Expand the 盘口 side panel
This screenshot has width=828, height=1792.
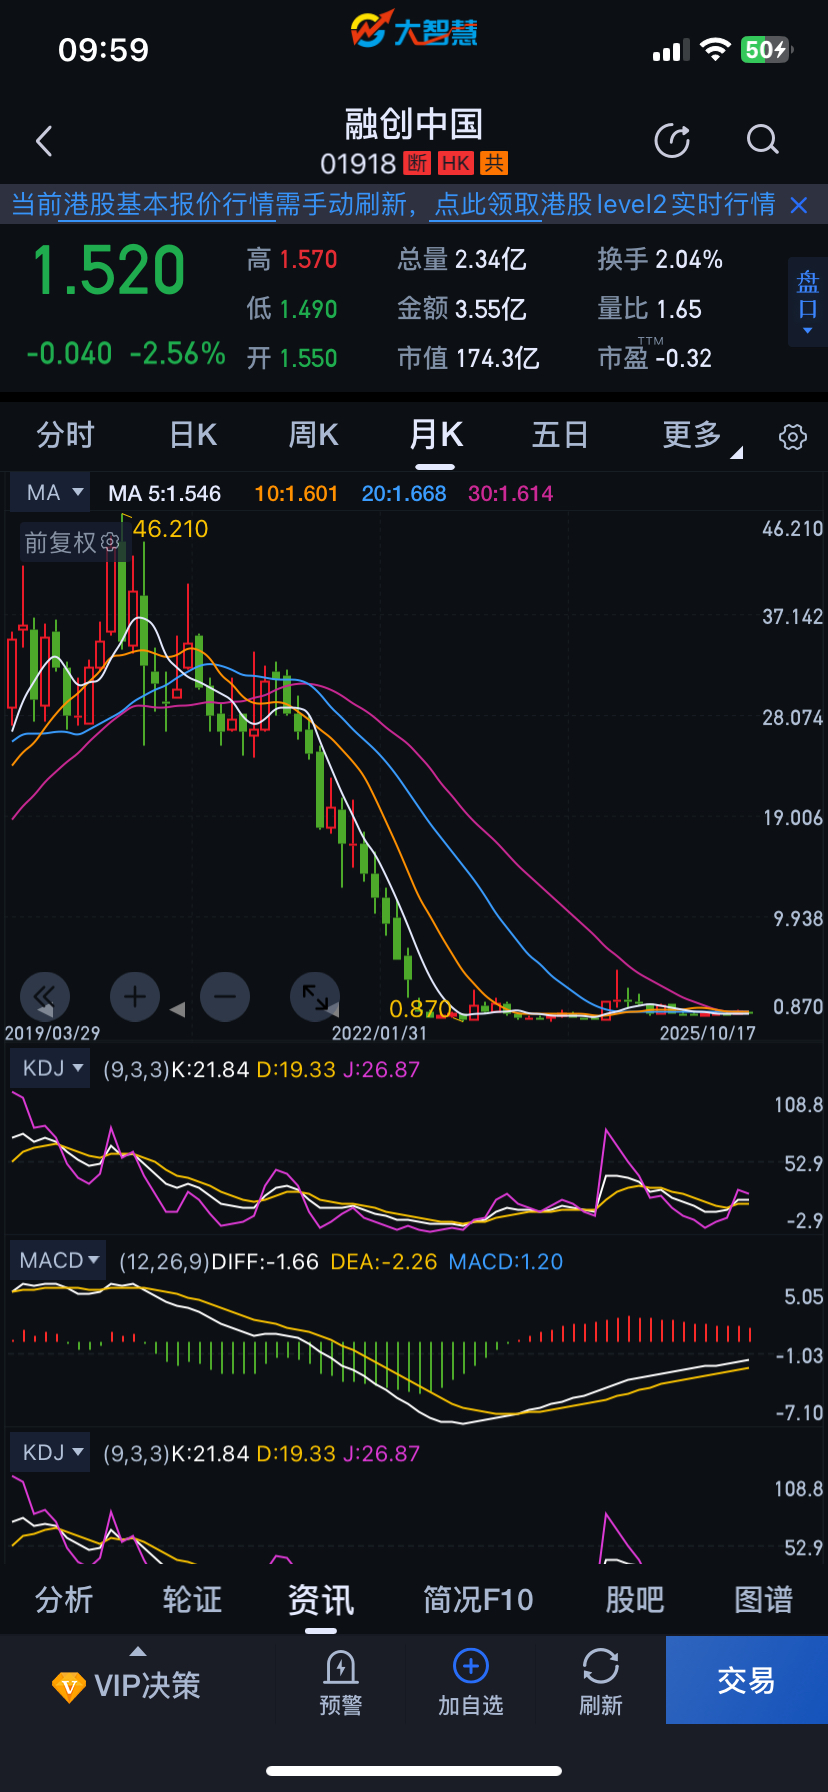808,302
